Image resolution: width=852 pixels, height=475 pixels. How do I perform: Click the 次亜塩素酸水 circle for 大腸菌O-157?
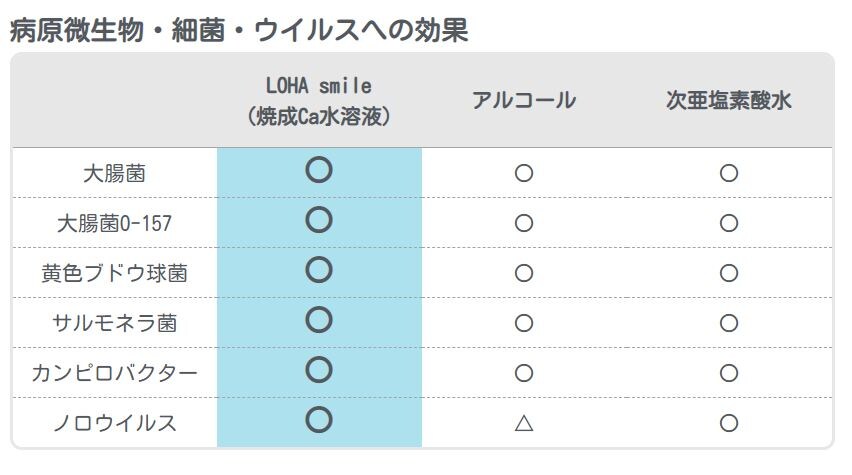[729, 223]
